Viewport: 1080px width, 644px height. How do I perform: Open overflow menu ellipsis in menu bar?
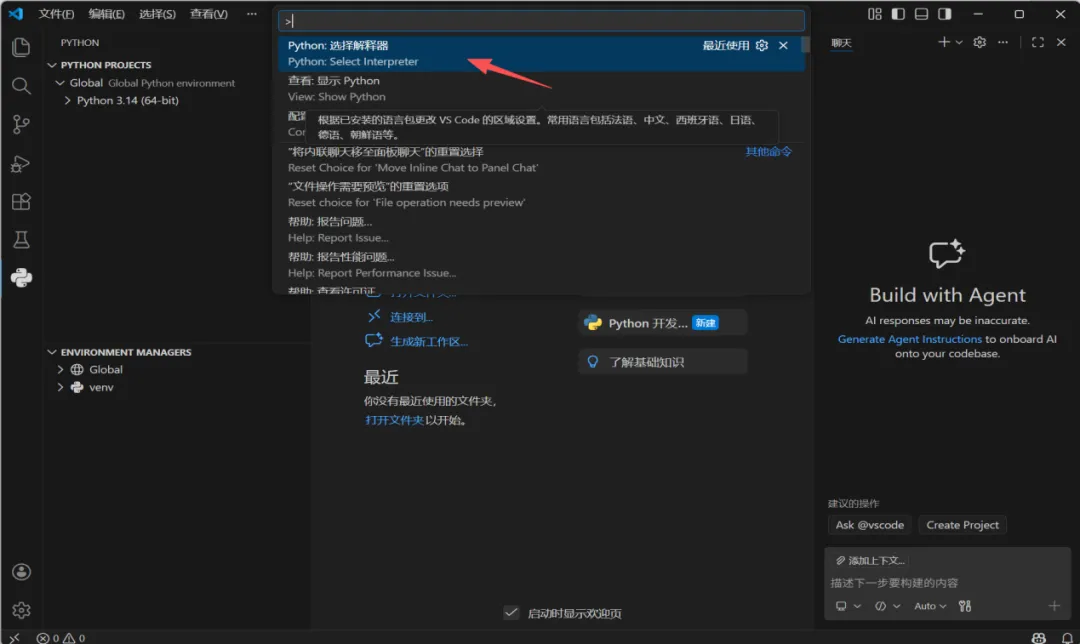252,14
